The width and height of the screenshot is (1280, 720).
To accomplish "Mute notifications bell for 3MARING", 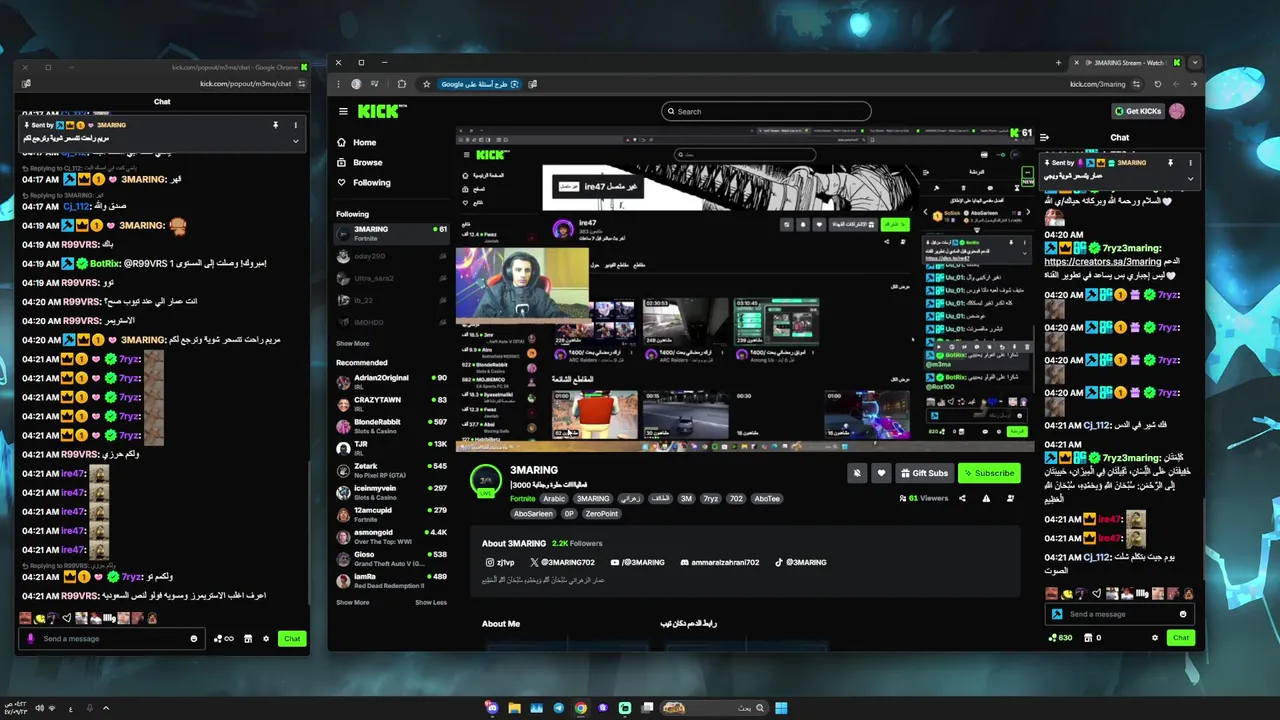I will pos(857,473).
